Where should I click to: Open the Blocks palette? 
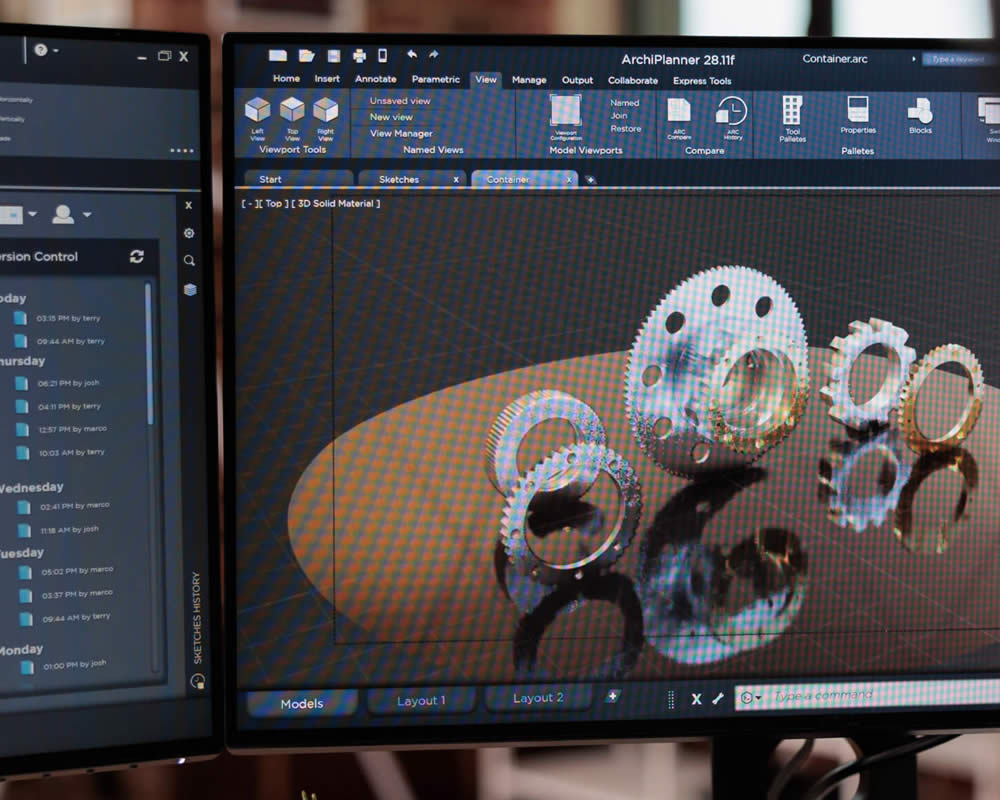(920, 115)
